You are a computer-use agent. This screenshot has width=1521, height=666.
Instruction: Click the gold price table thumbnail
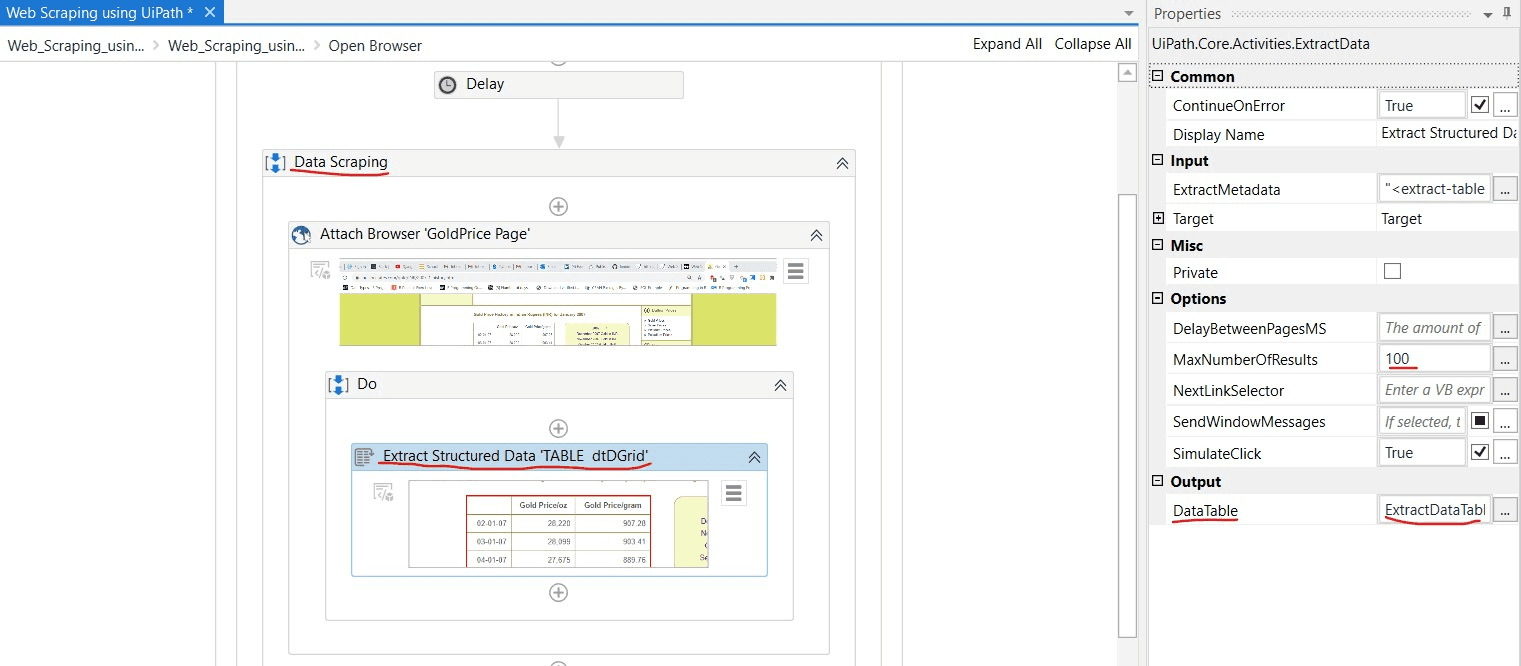(x=558, y=524)
